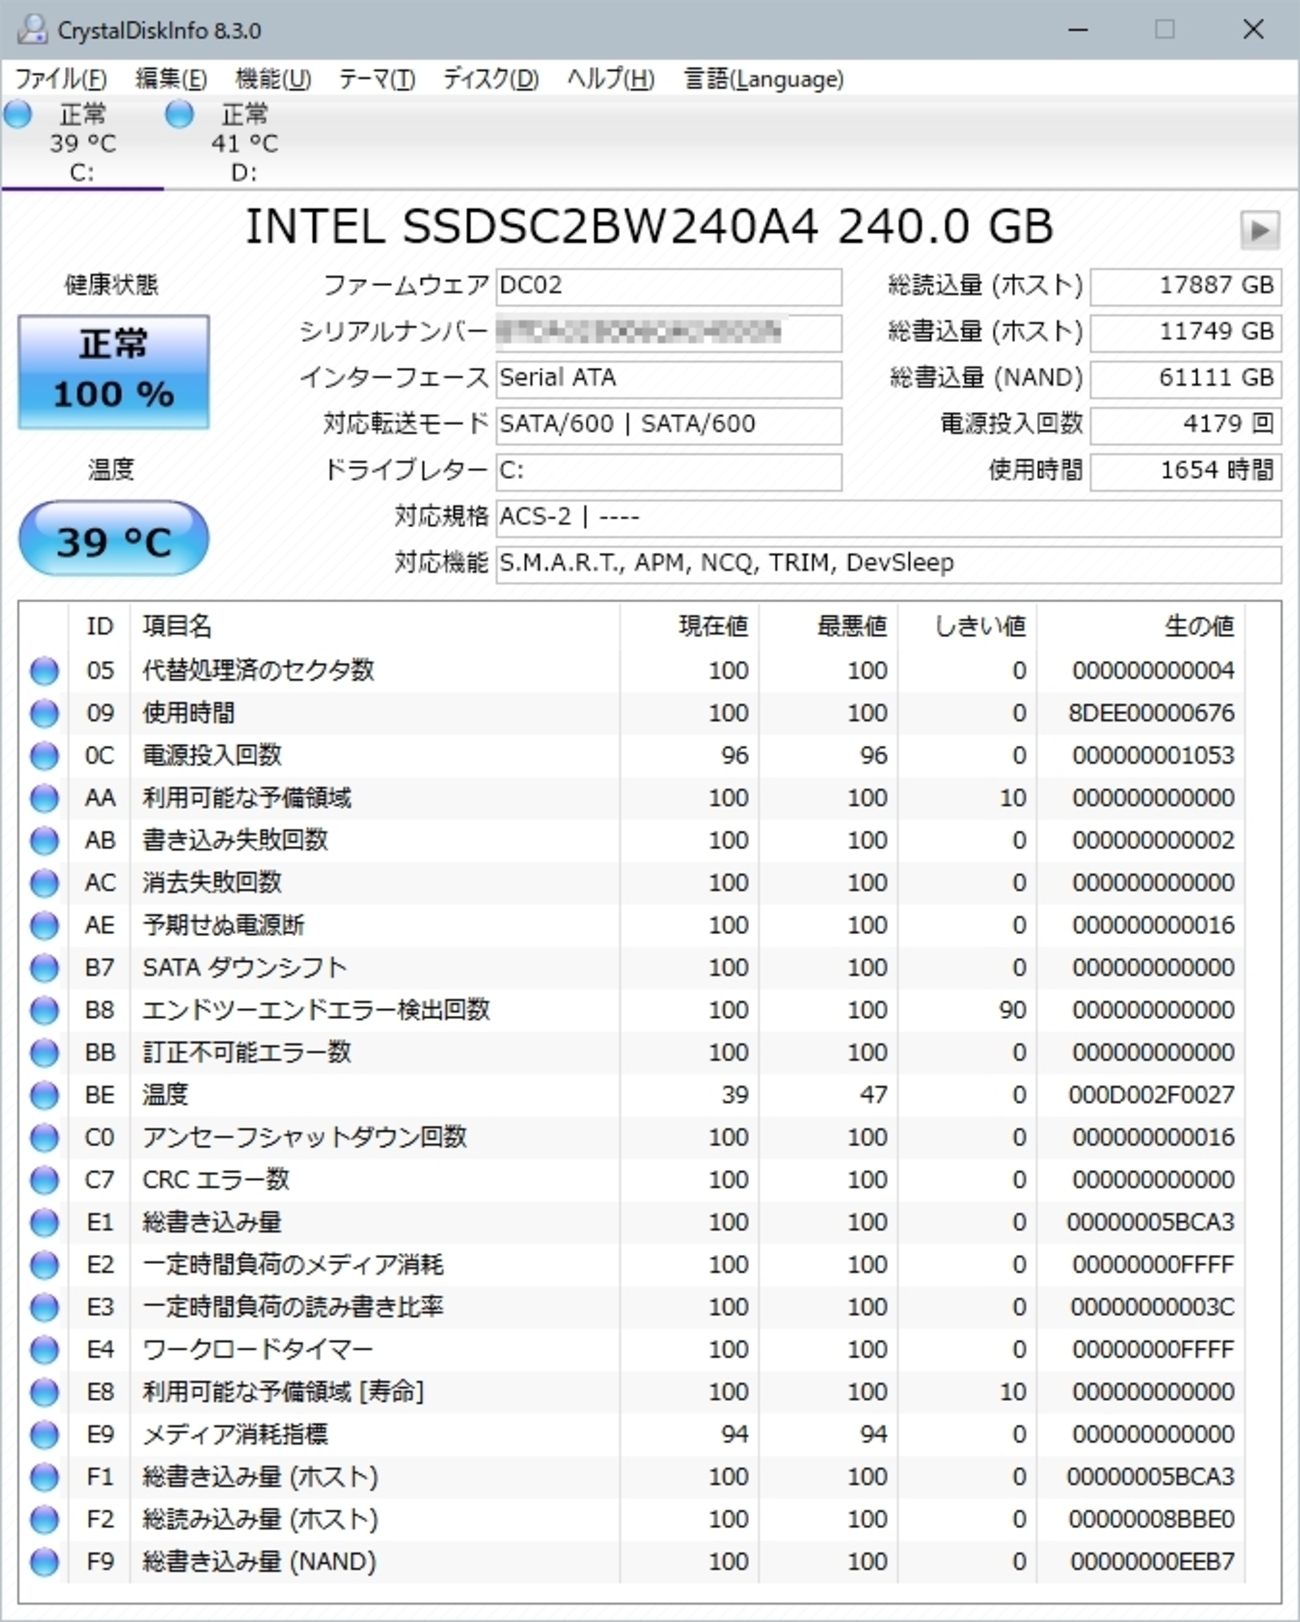Open the 機能(U) menu
Image resolution: width=1300 pixels, height=1622 pixels.
(273, 79)
